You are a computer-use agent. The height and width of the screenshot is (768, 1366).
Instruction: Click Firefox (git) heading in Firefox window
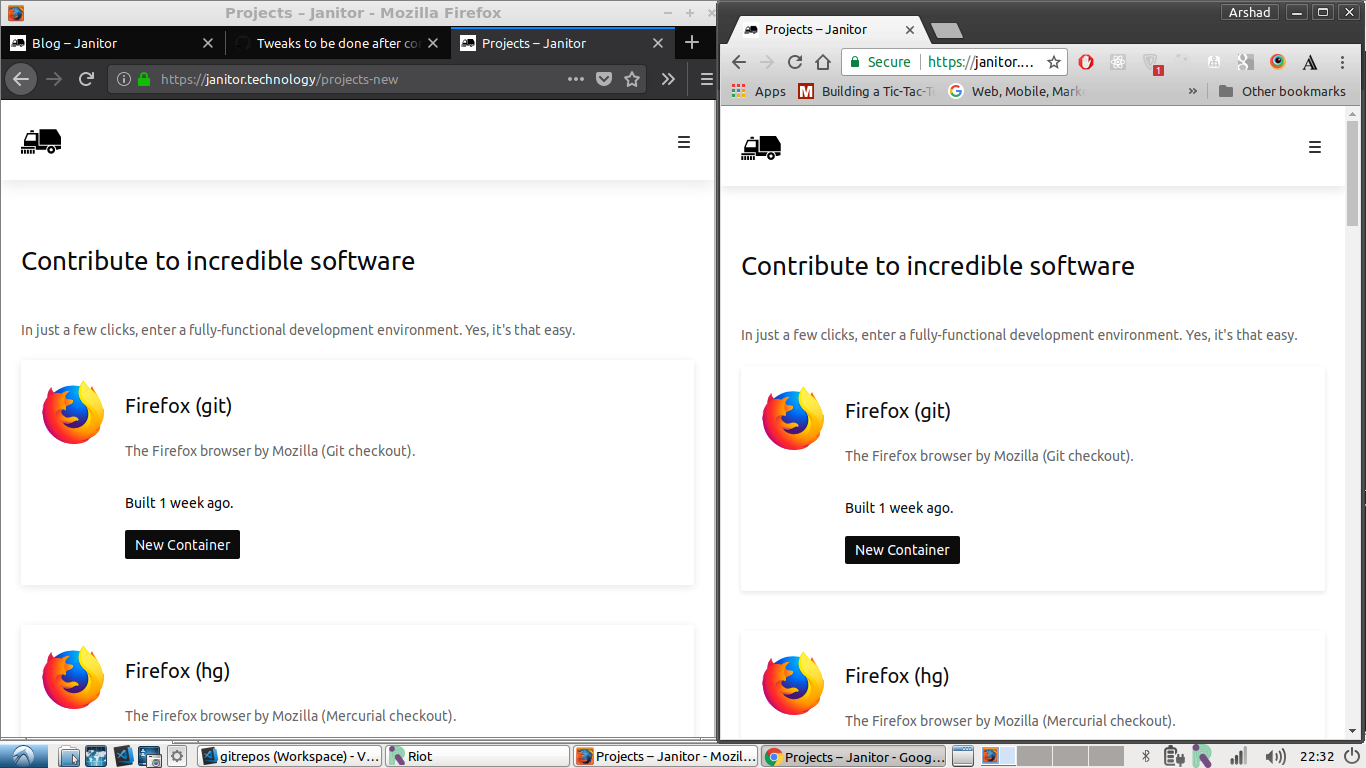click(x=178, y=406)
